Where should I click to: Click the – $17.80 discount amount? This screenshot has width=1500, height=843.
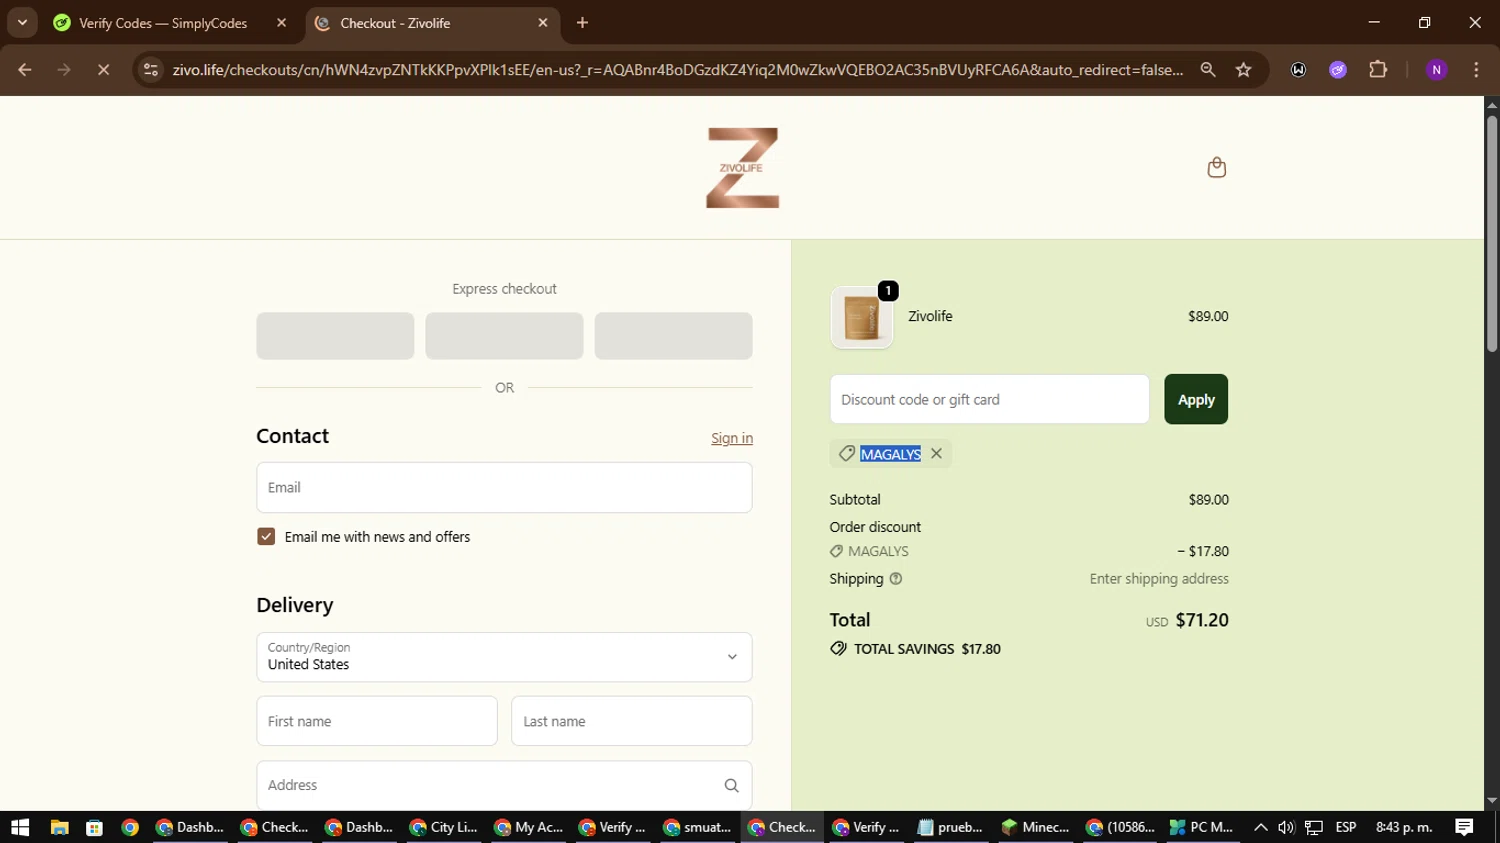[1203, 552]
